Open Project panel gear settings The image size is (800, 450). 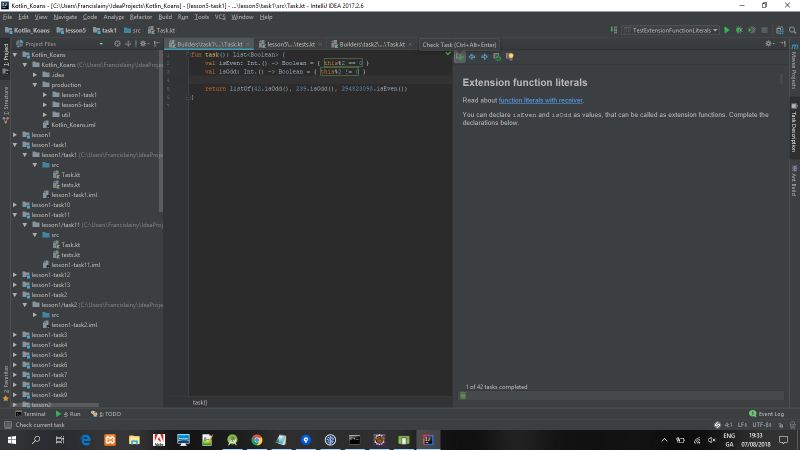tap(143, 44)
